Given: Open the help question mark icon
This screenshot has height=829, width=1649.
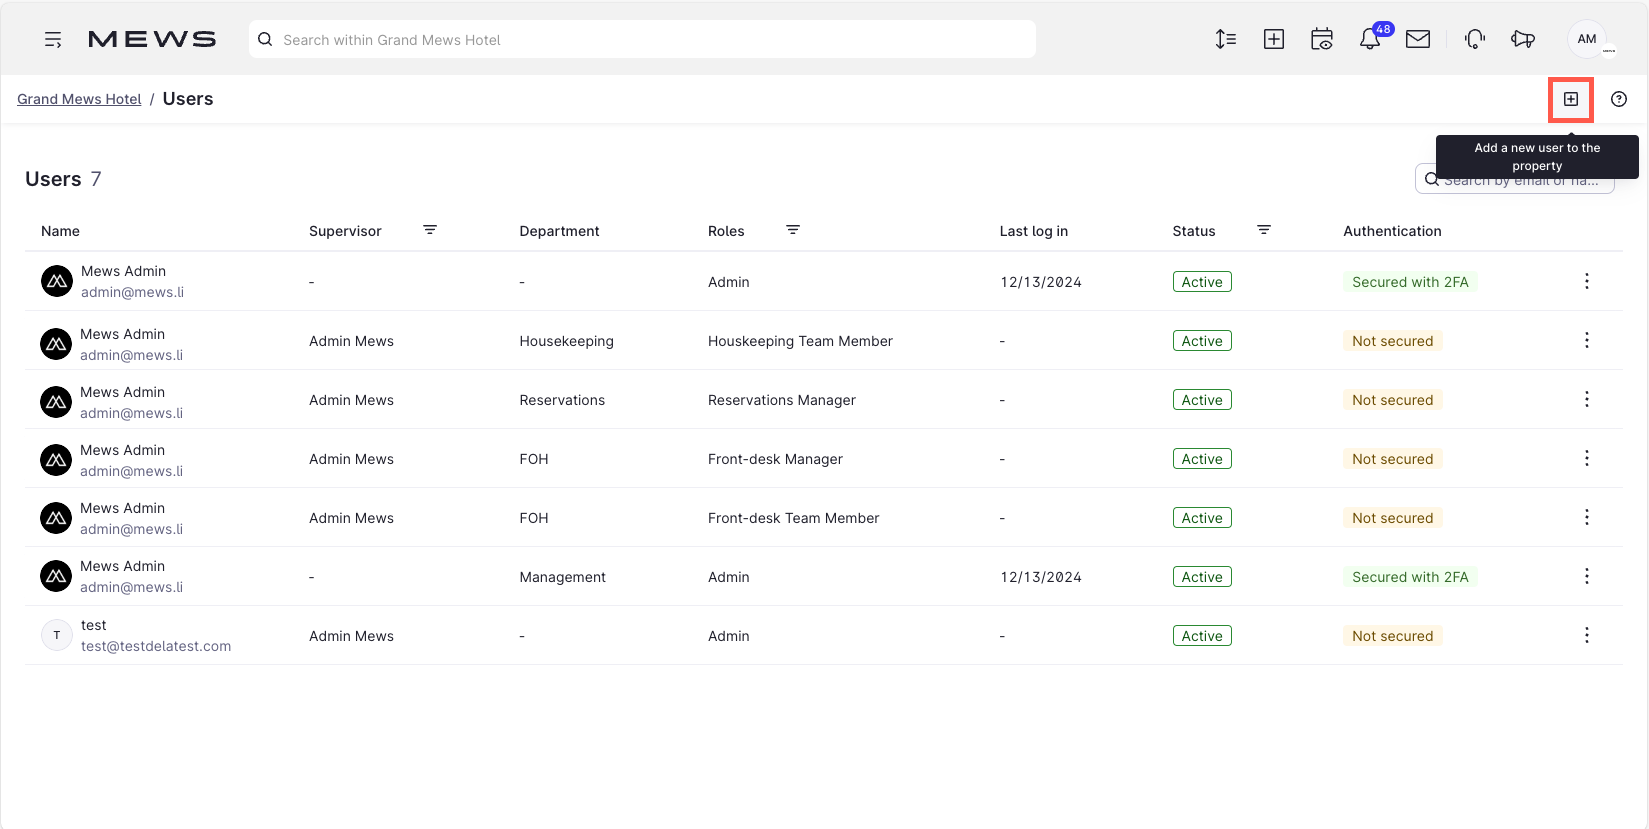Looking at the screenshot, I should (x=1619, y=99).
